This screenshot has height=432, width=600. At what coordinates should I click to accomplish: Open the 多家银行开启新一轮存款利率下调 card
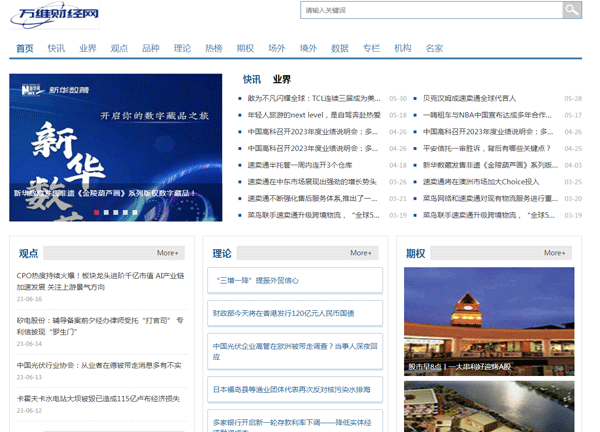tap(295, 421)
